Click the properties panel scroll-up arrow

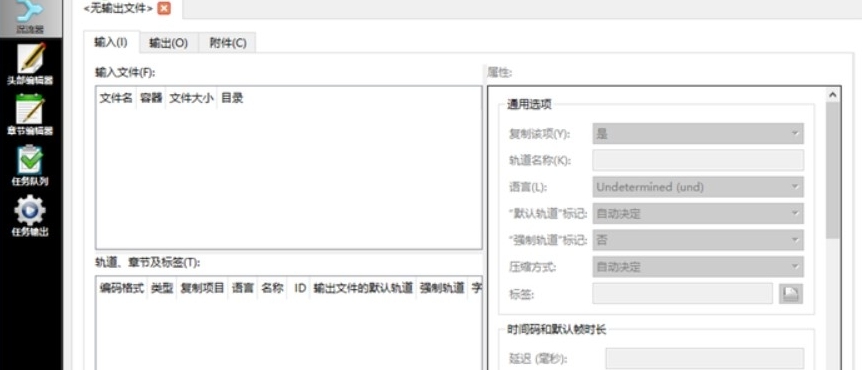[x=832, y=95]
